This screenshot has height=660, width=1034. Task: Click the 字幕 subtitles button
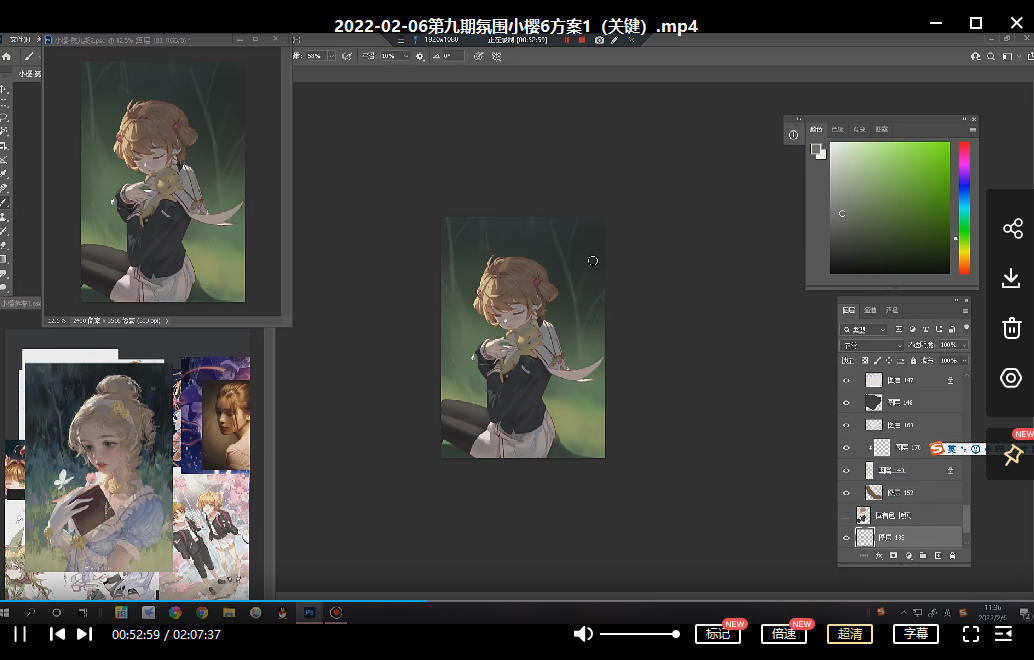point(915,634)
